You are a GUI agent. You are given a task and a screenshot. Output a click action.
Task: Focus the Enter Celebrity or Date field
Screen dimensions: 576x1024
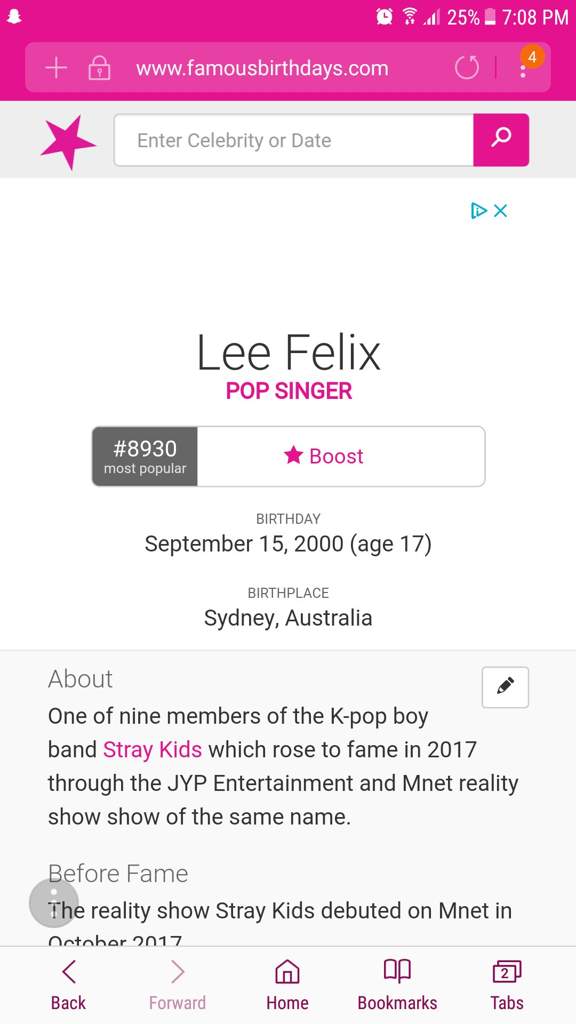click(294, 140)
